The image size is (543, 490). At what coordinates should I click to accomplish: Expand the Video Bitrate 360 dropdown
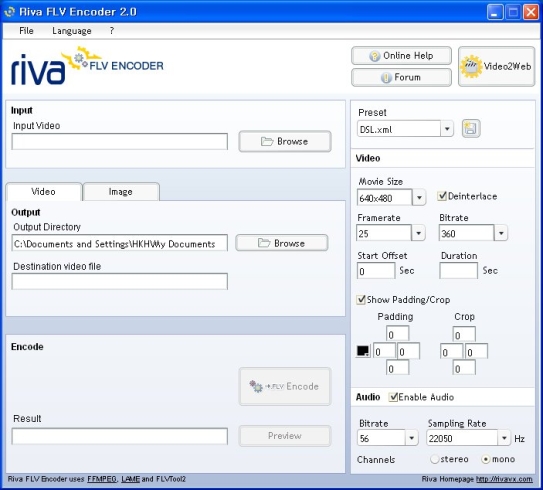click(x=501, y=233)
